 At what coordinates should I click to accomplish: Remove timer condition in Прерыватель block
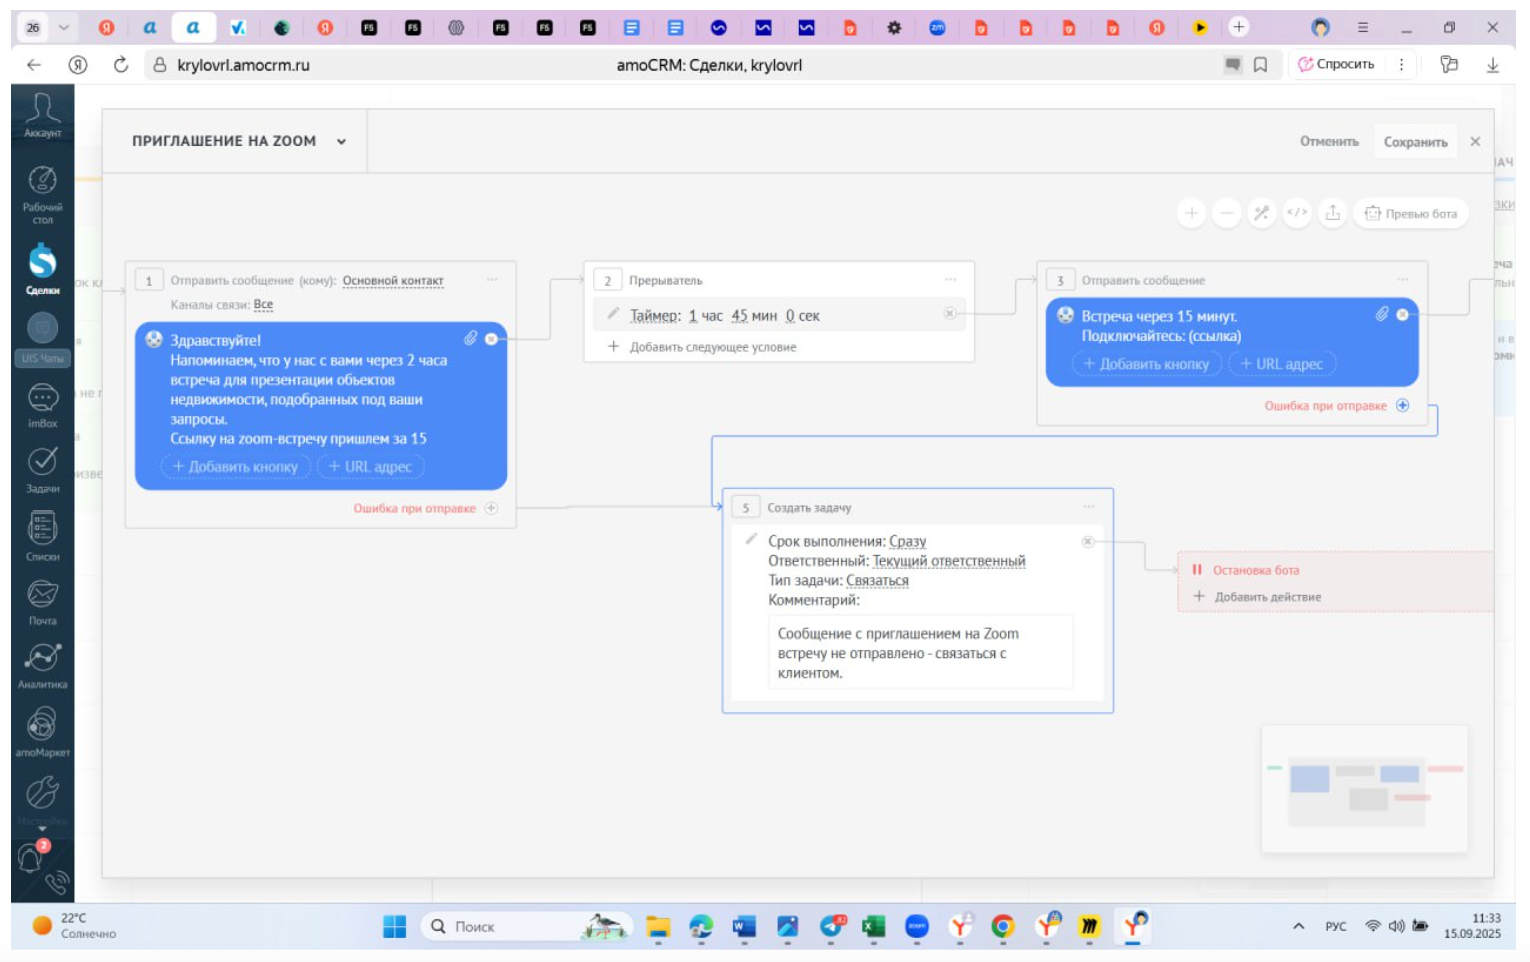point(949,314)
